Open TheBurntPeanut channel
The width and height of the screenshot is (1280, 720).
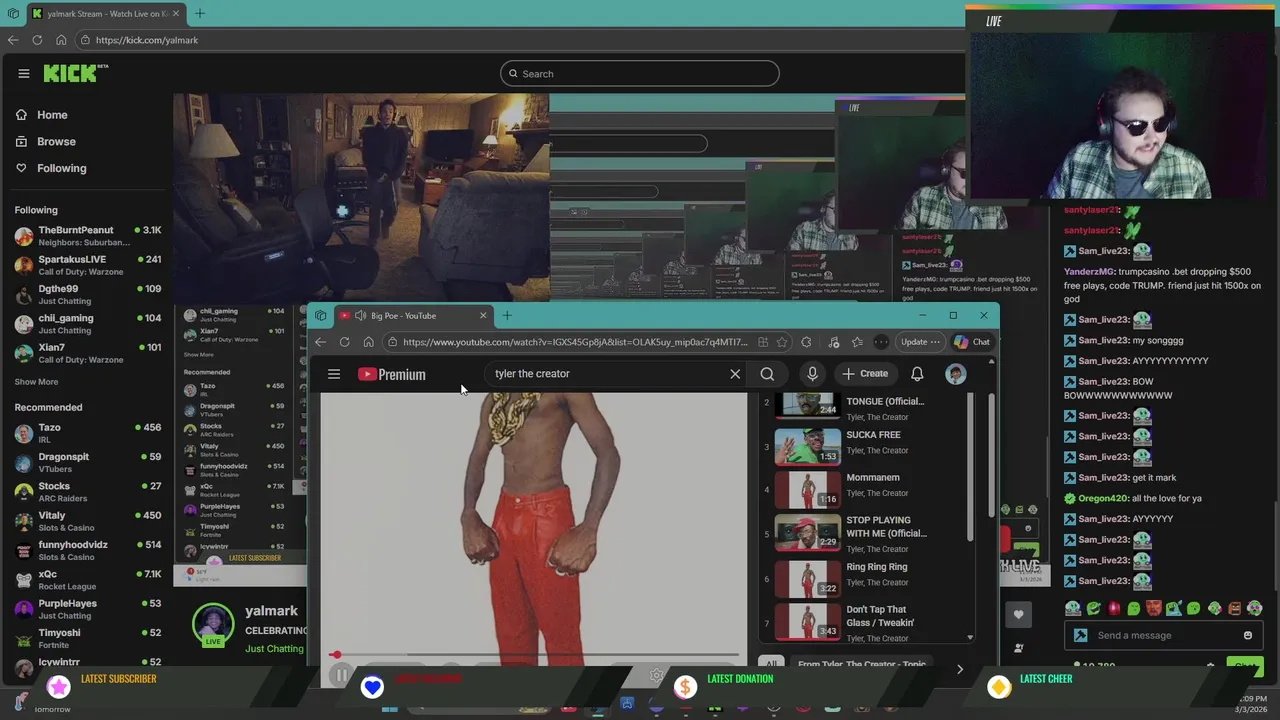point(88,236)
